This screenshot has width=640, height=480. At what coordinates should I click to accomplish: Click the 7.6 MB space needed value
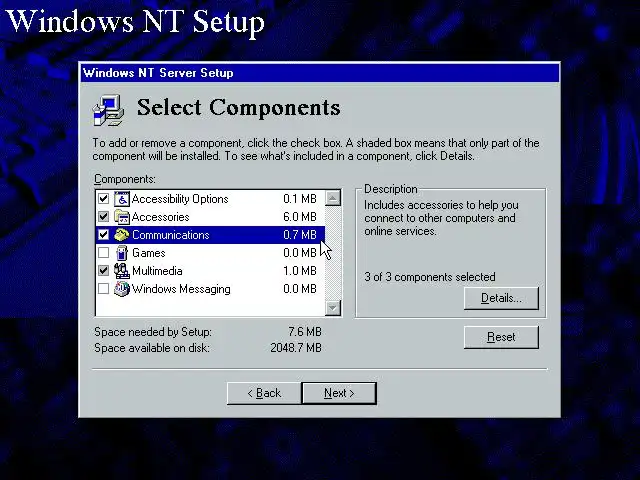click(x=305, y=332)
